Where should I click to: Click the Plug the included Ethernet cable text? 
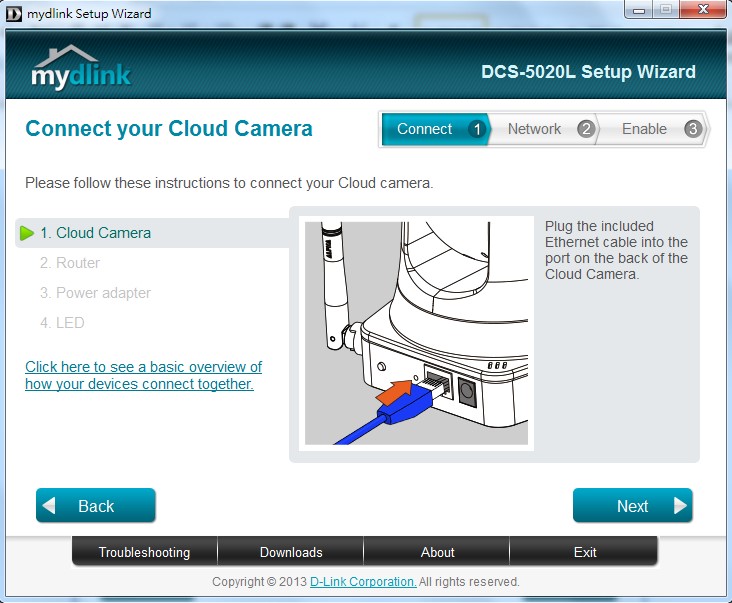point(616,250)
